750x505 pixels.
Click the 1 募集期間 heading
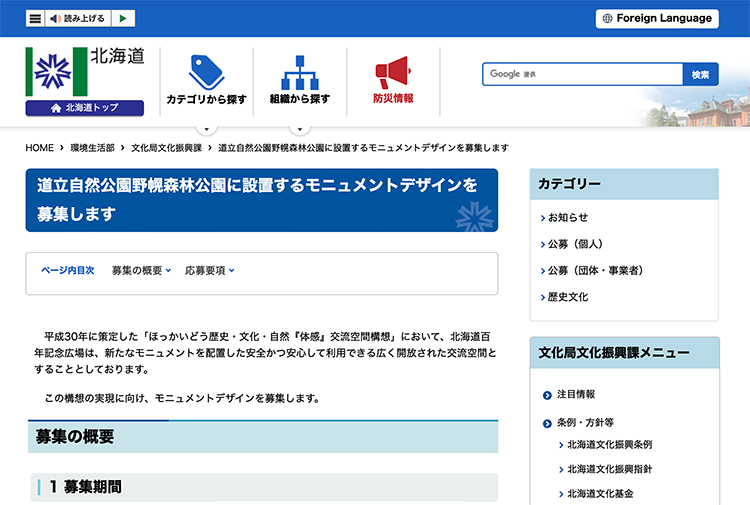click(x=86, y=487)
